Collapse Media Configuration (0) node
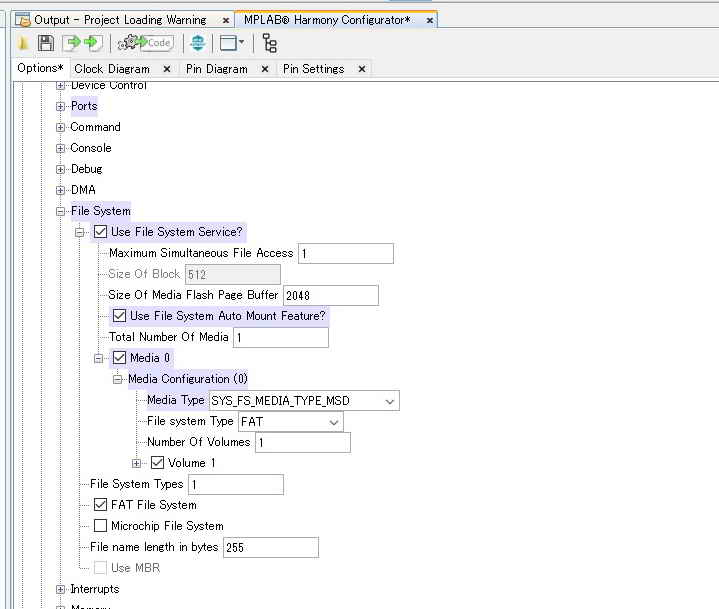The width and height of the screenshot is (719, 609). click(117, 379)
